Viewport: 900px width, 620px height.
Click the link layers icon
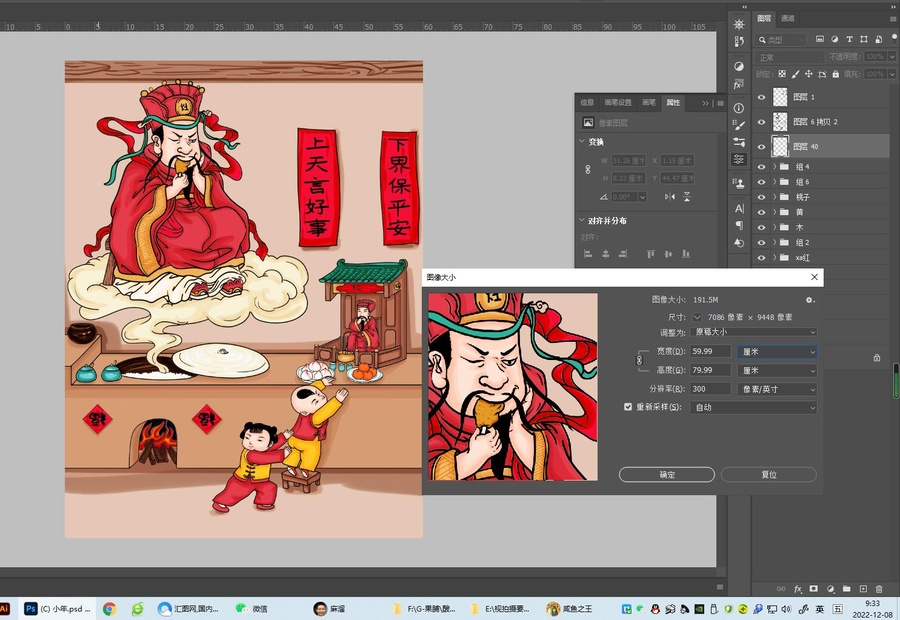pos(781,588)
